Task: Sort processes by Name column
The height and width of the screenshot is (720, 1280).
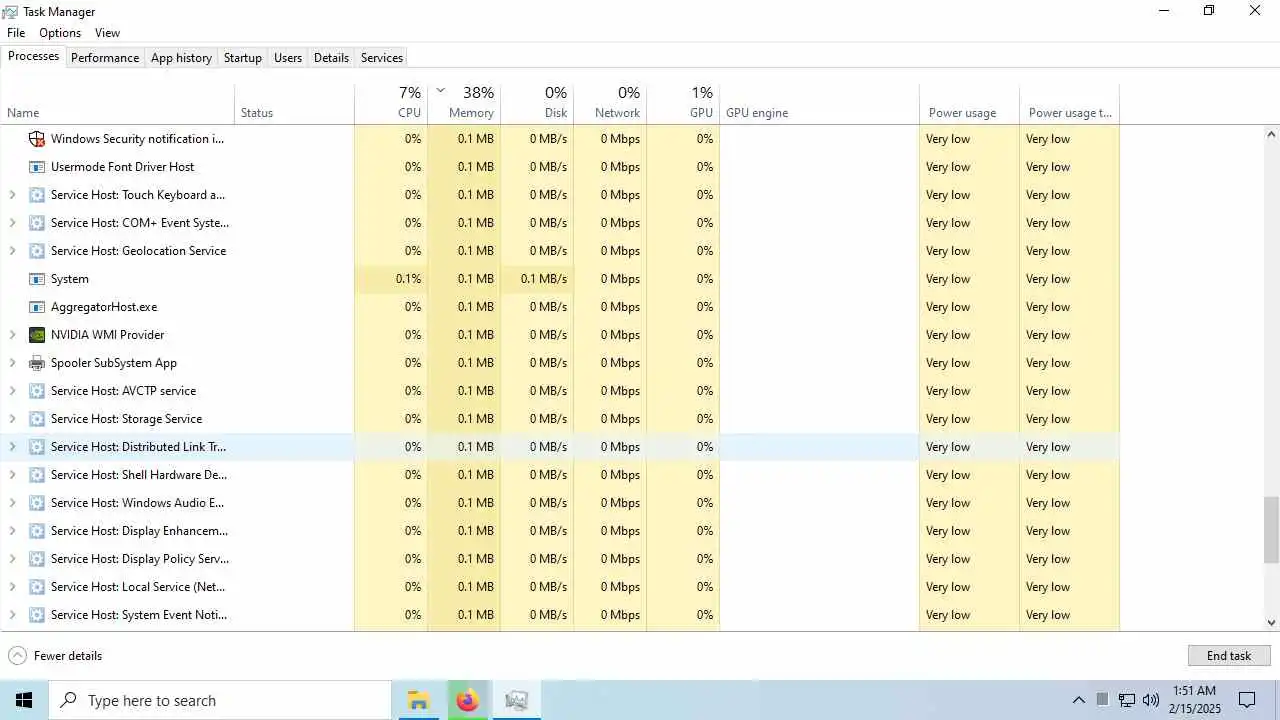Action: [118, 103]
